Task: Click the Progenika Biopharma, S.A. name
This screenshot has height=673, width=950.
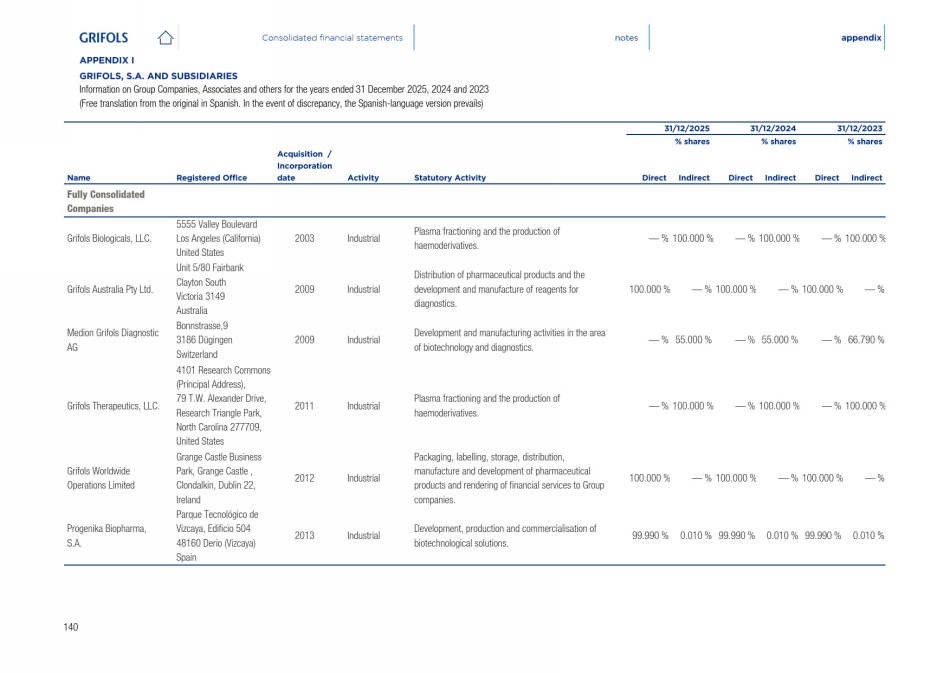Action: [106, 535]
